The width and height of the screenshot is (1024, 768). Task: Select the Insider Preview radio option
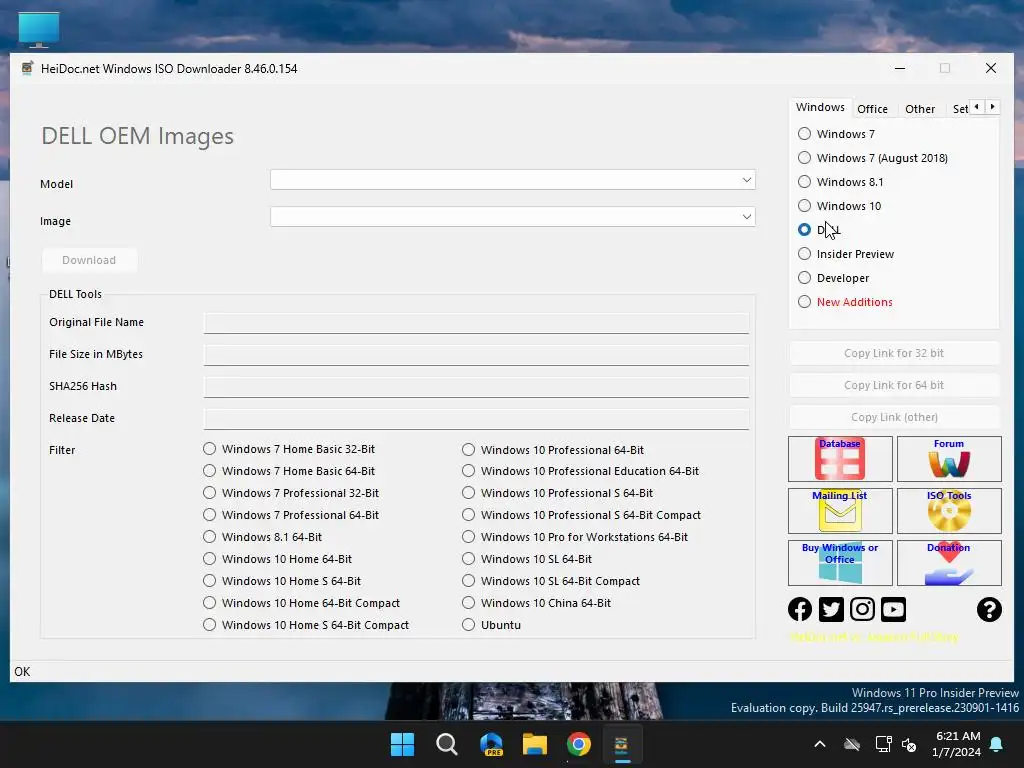pyautogui.click(x=846, y=254)
